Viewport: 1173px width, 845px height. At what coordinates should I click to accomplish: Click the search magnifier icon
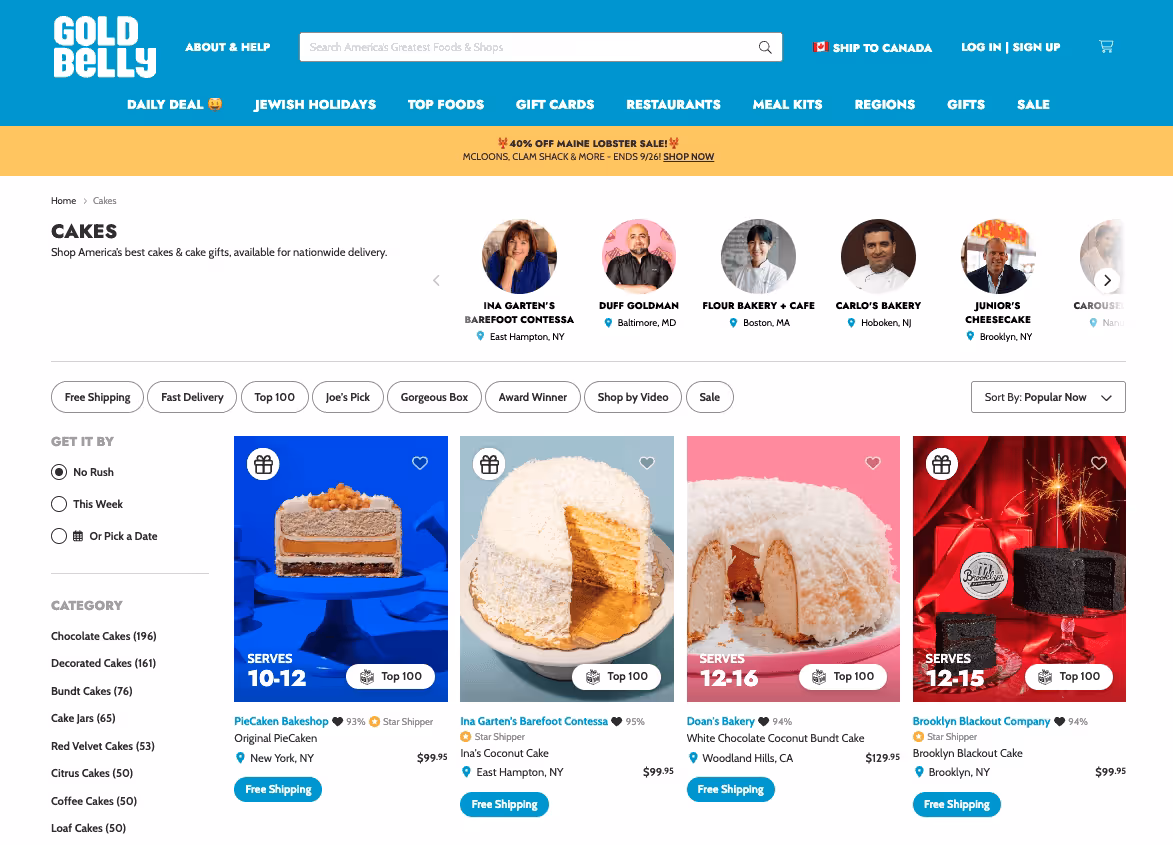coord(765,47)
